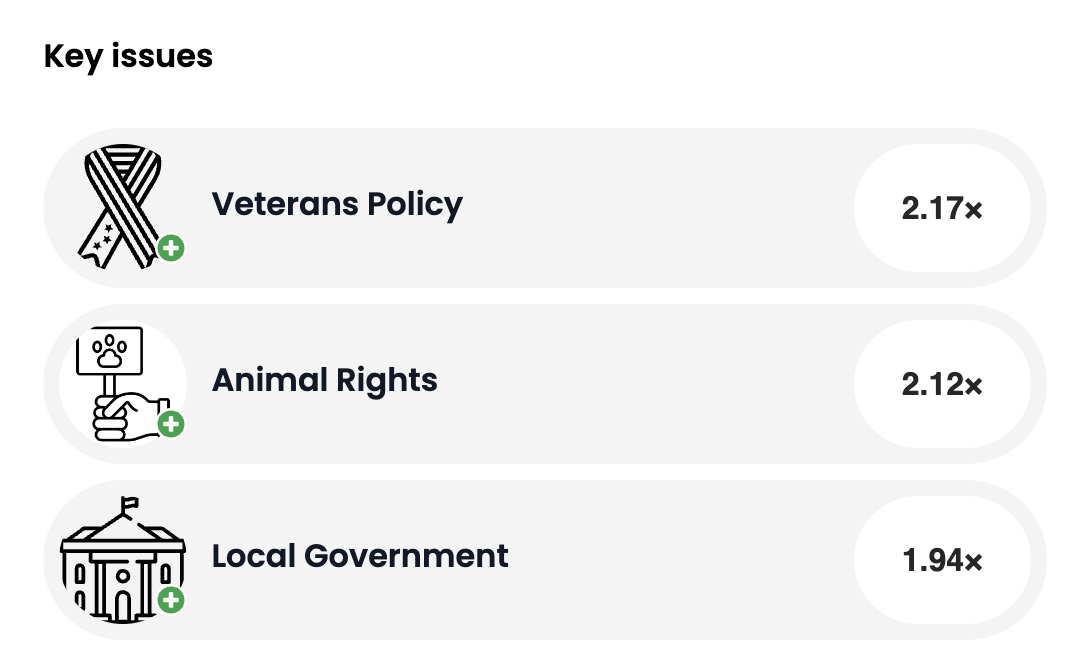
Task: Click the paw print on the protest sign
Action: pyautogui.click(x=109, y=351)
